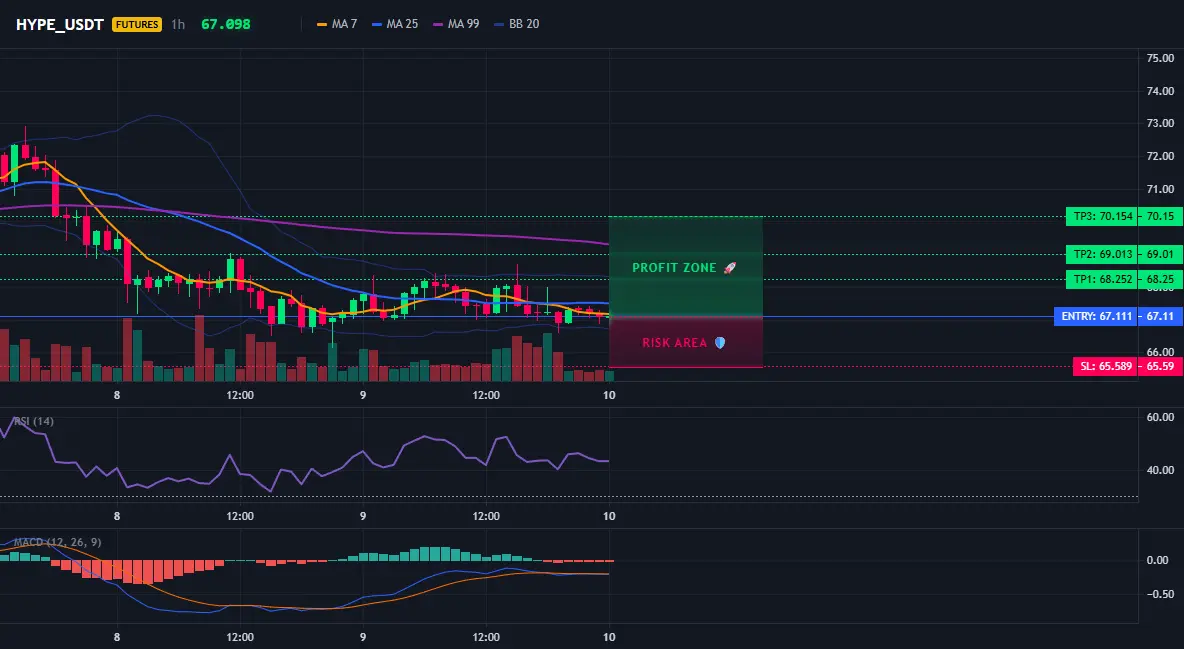Click the 70.15 axis price tag
The image size is (1184, 649).
click(x=1161, y=217)
